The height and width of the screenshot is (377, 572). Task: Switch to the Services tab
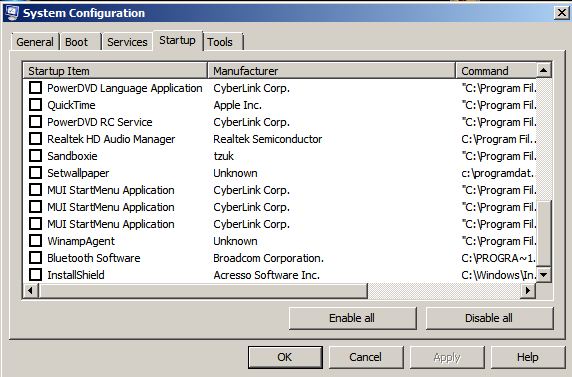click(127, 42)
